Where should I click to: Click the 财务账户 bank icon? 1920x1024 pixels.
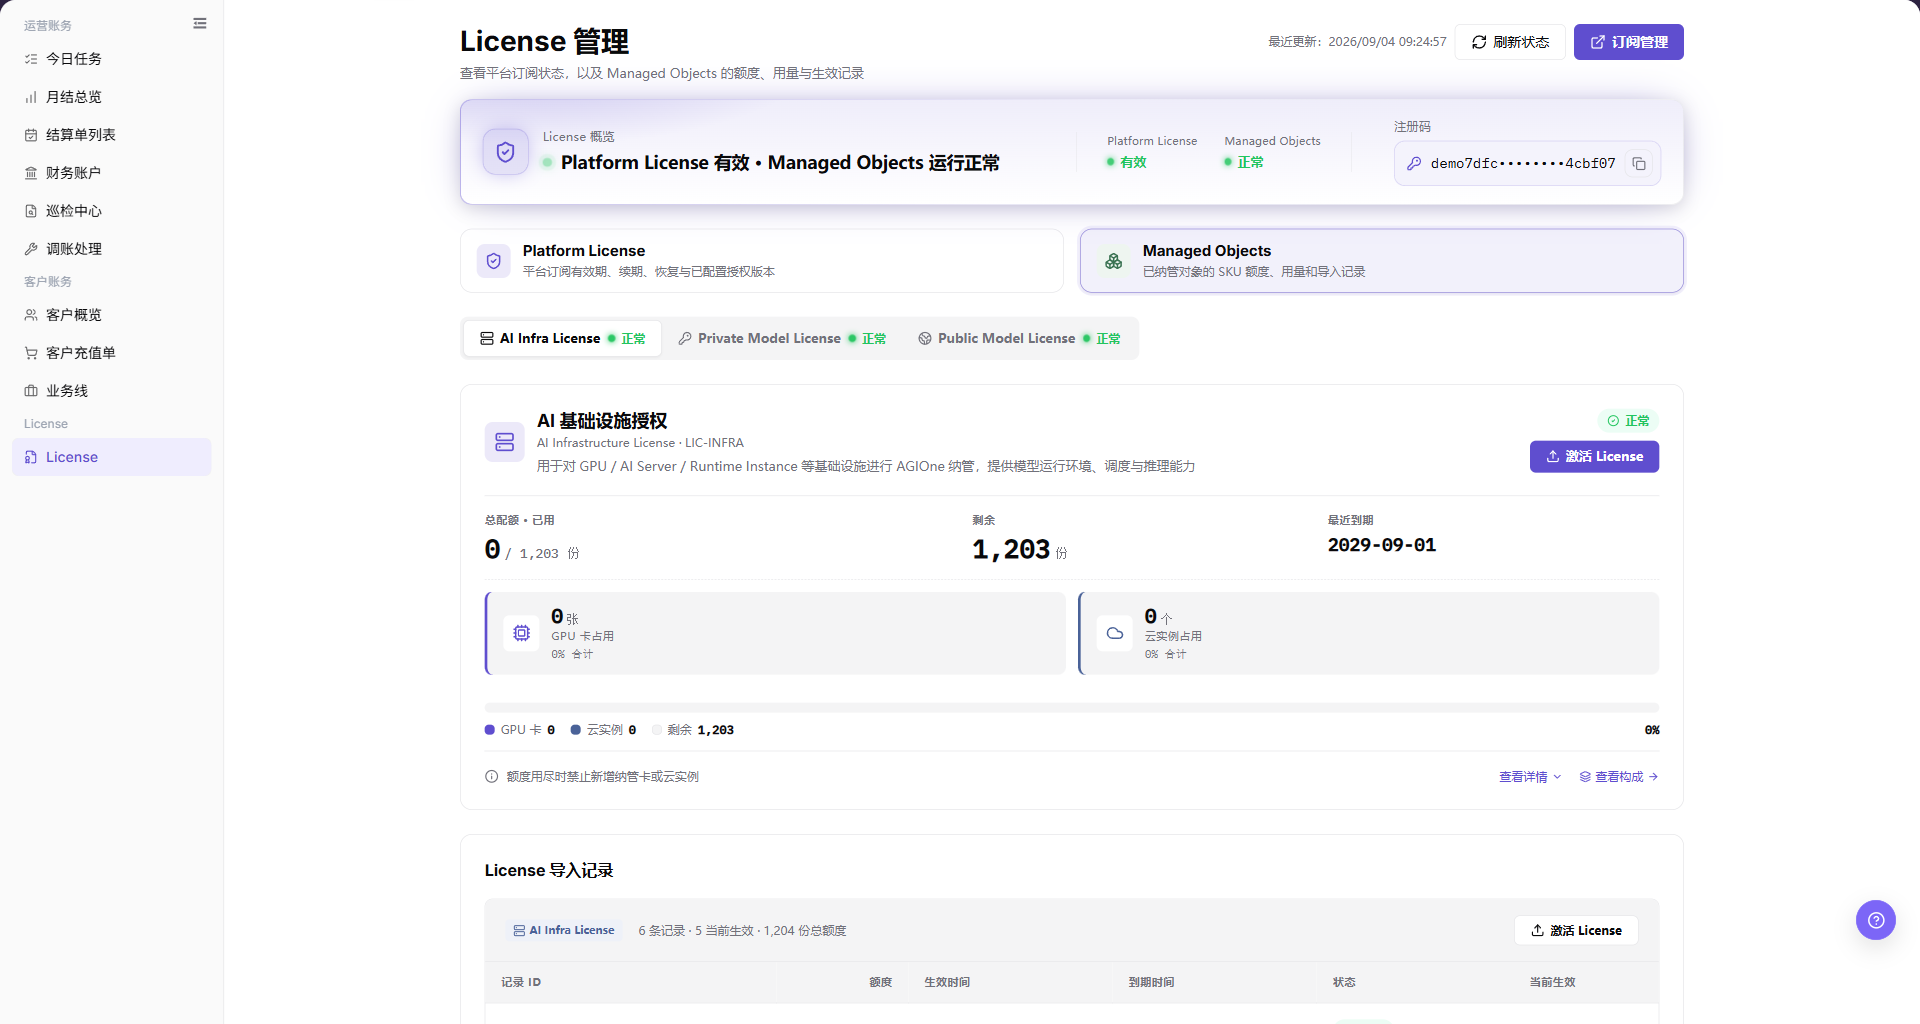coord(31,173)
